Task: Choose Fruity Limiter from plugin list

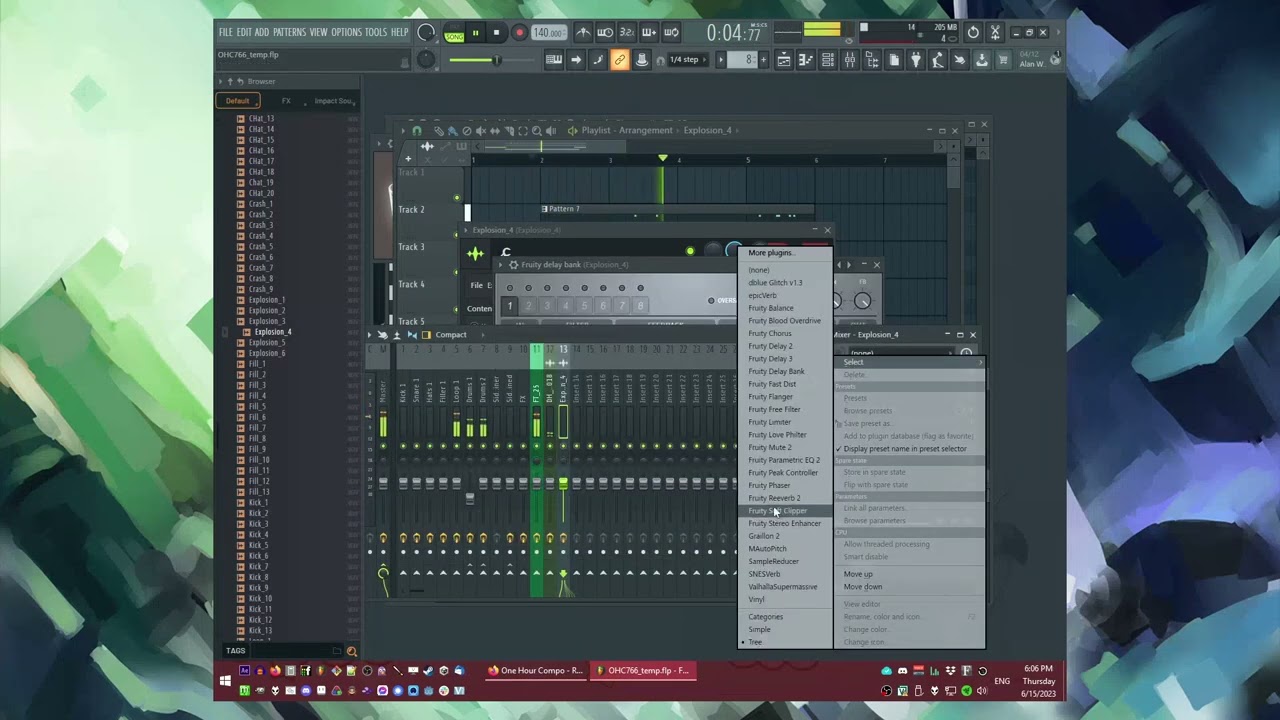Action: tap(769, 422)
